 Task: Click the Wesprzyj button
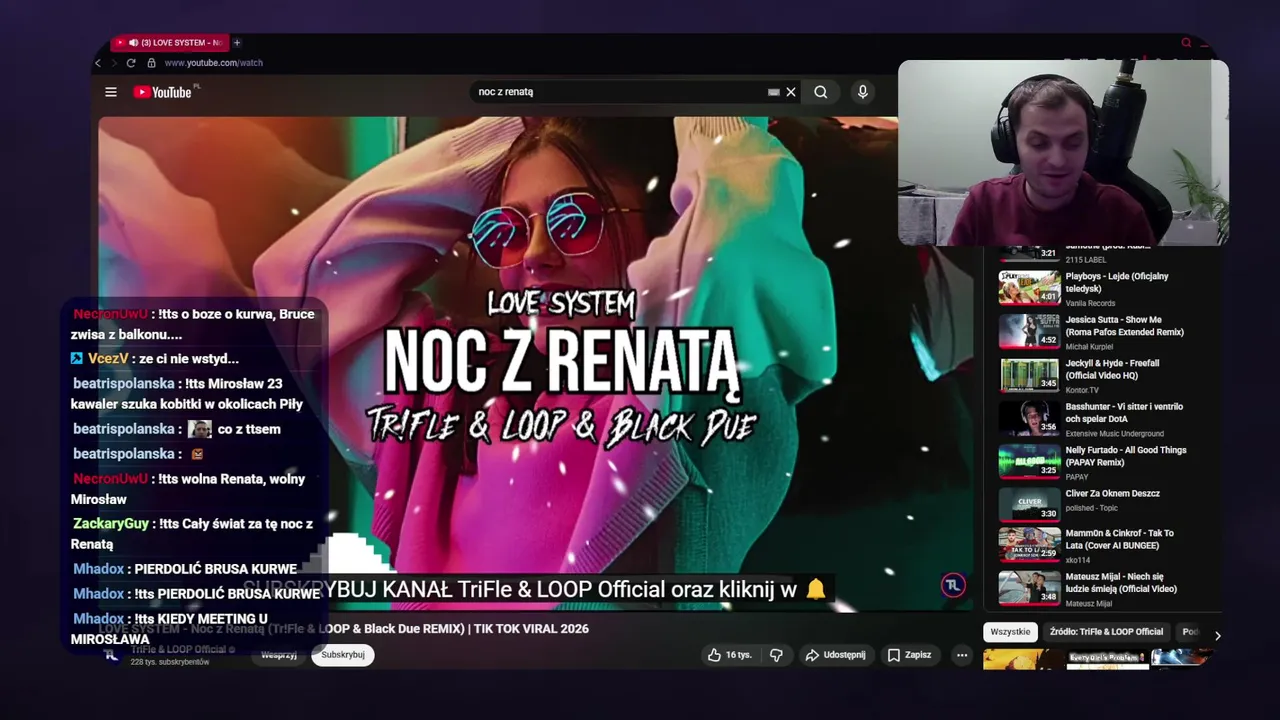pyautogui.click(x=279, y=655)
